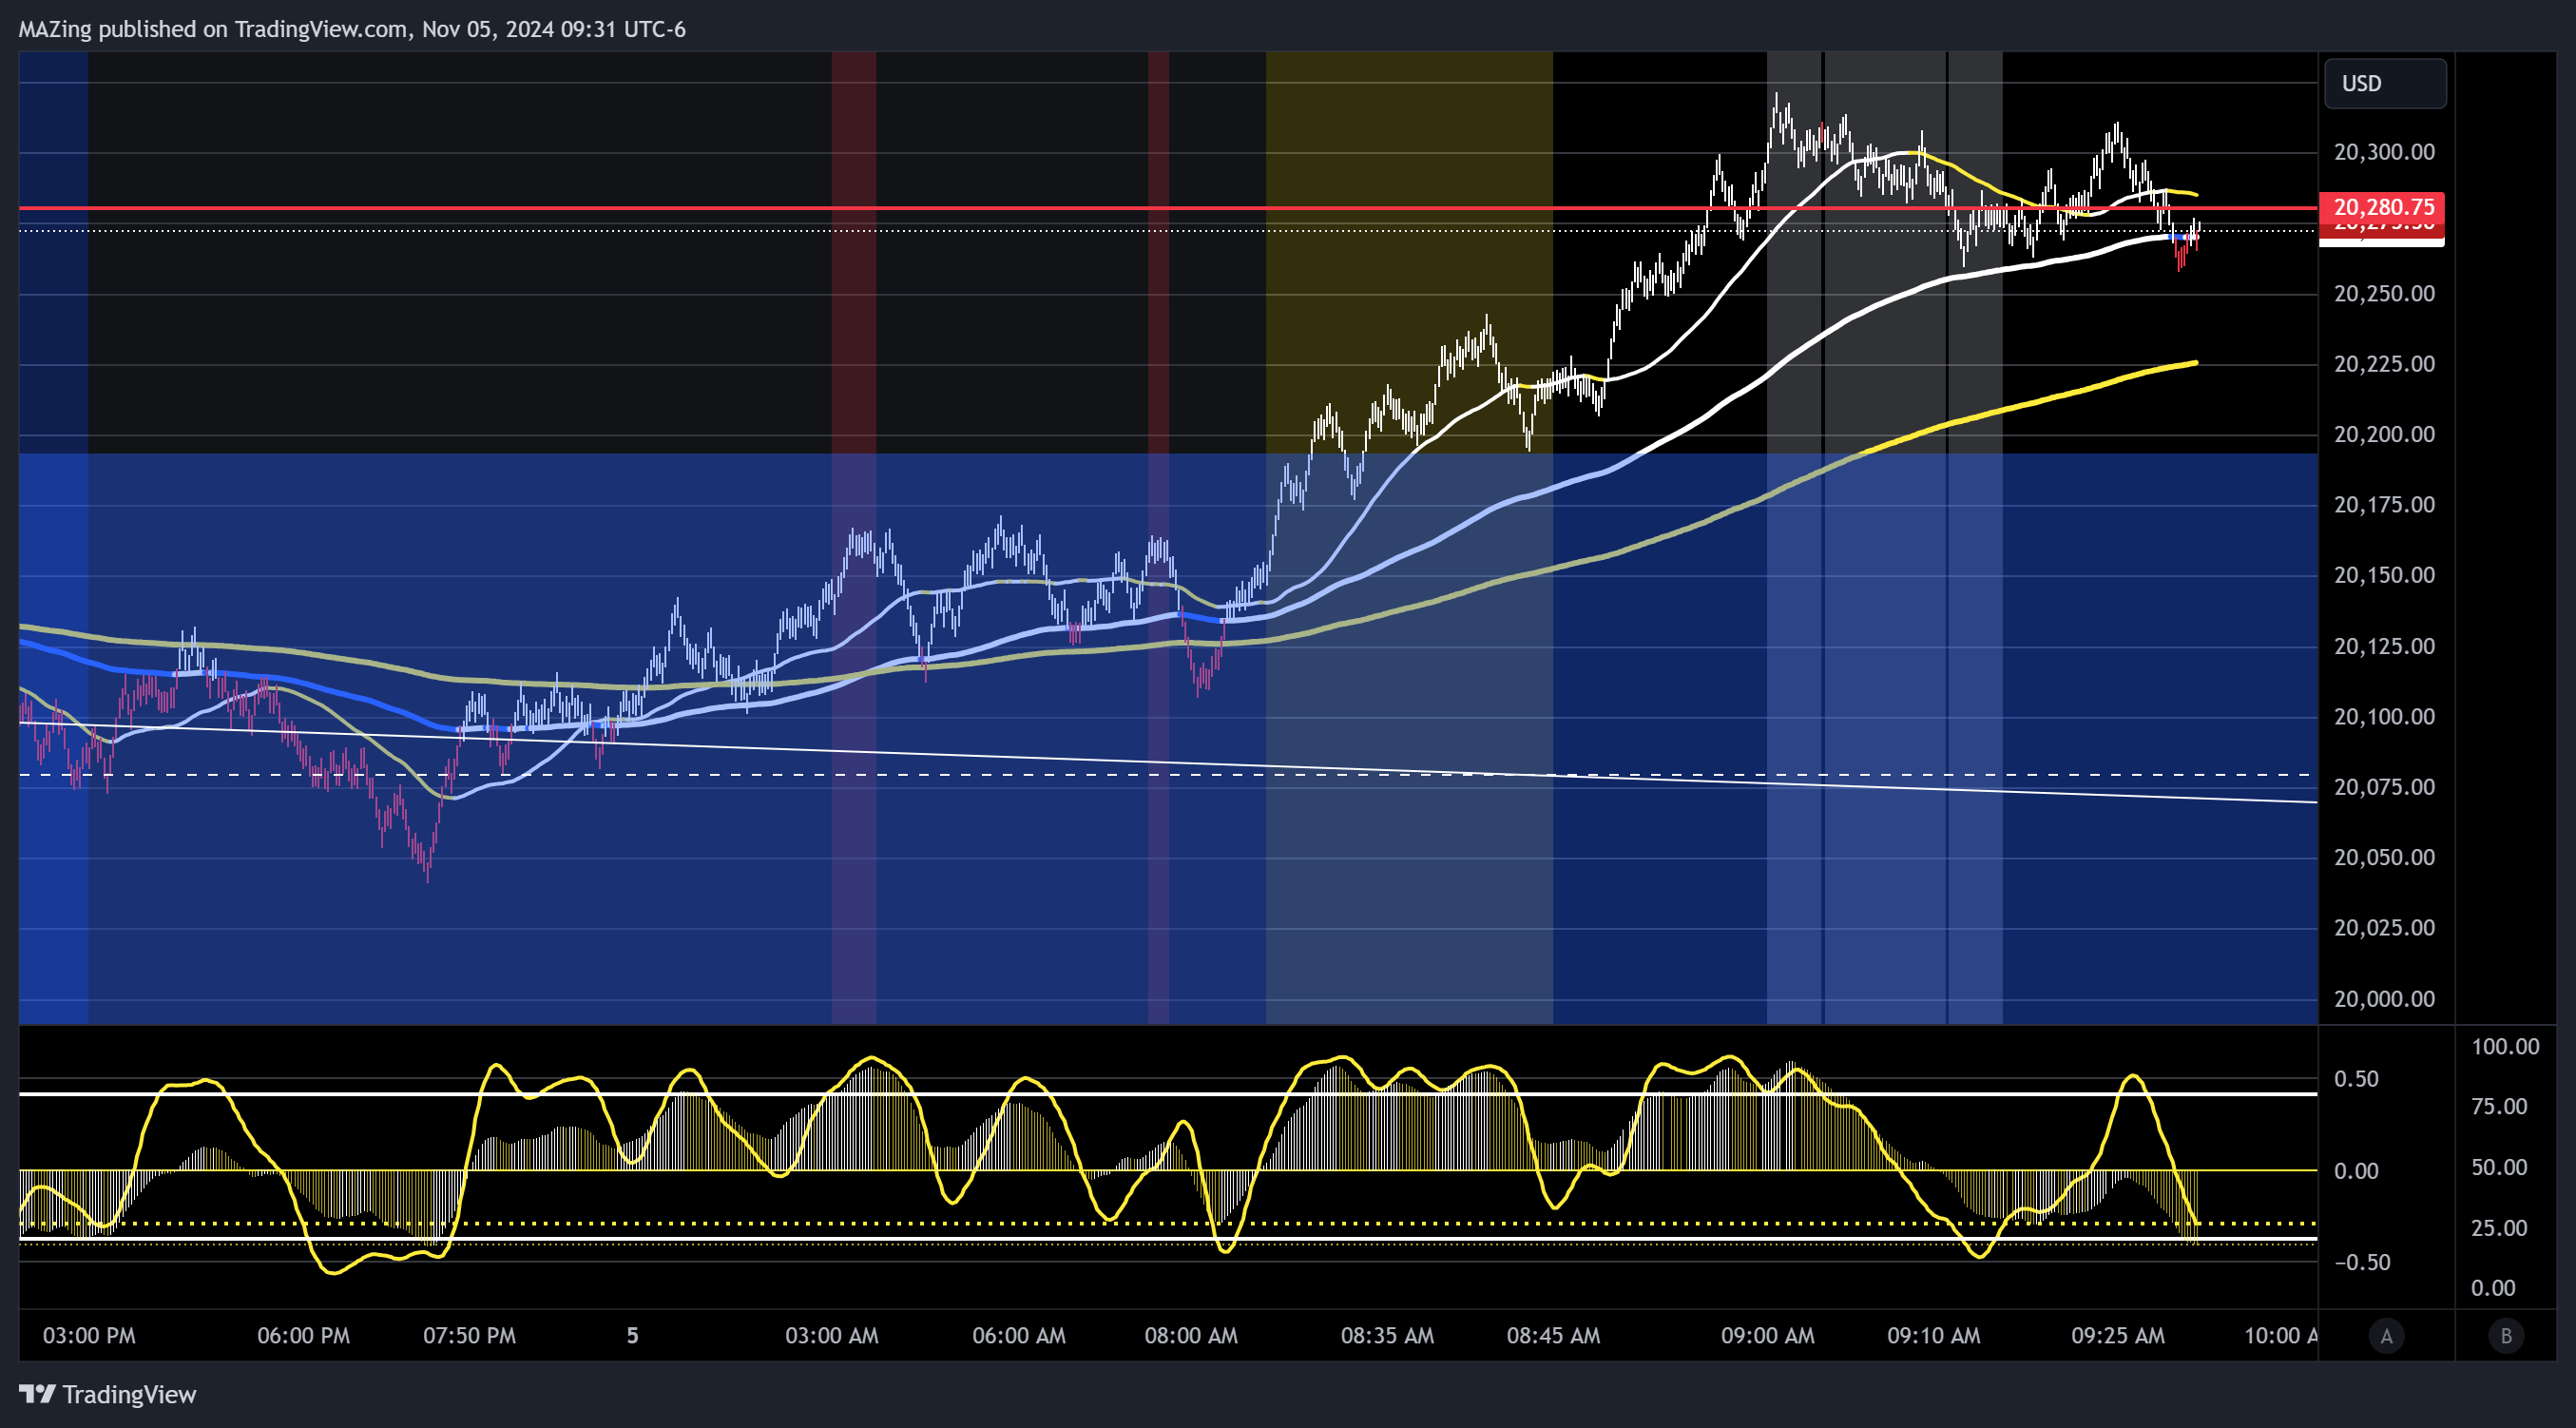2576x1428 pixels.
Task: Click the 08:45 AM time axis label
Action: 1552,1336
